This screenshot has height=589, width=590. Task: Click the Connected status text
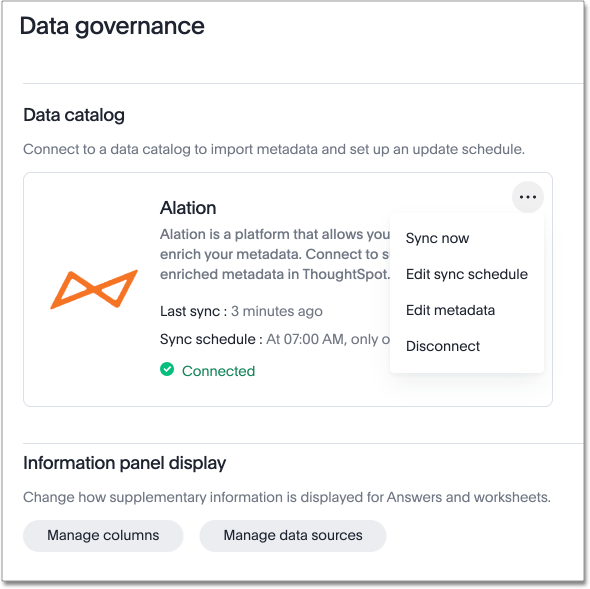click(218, 371)
